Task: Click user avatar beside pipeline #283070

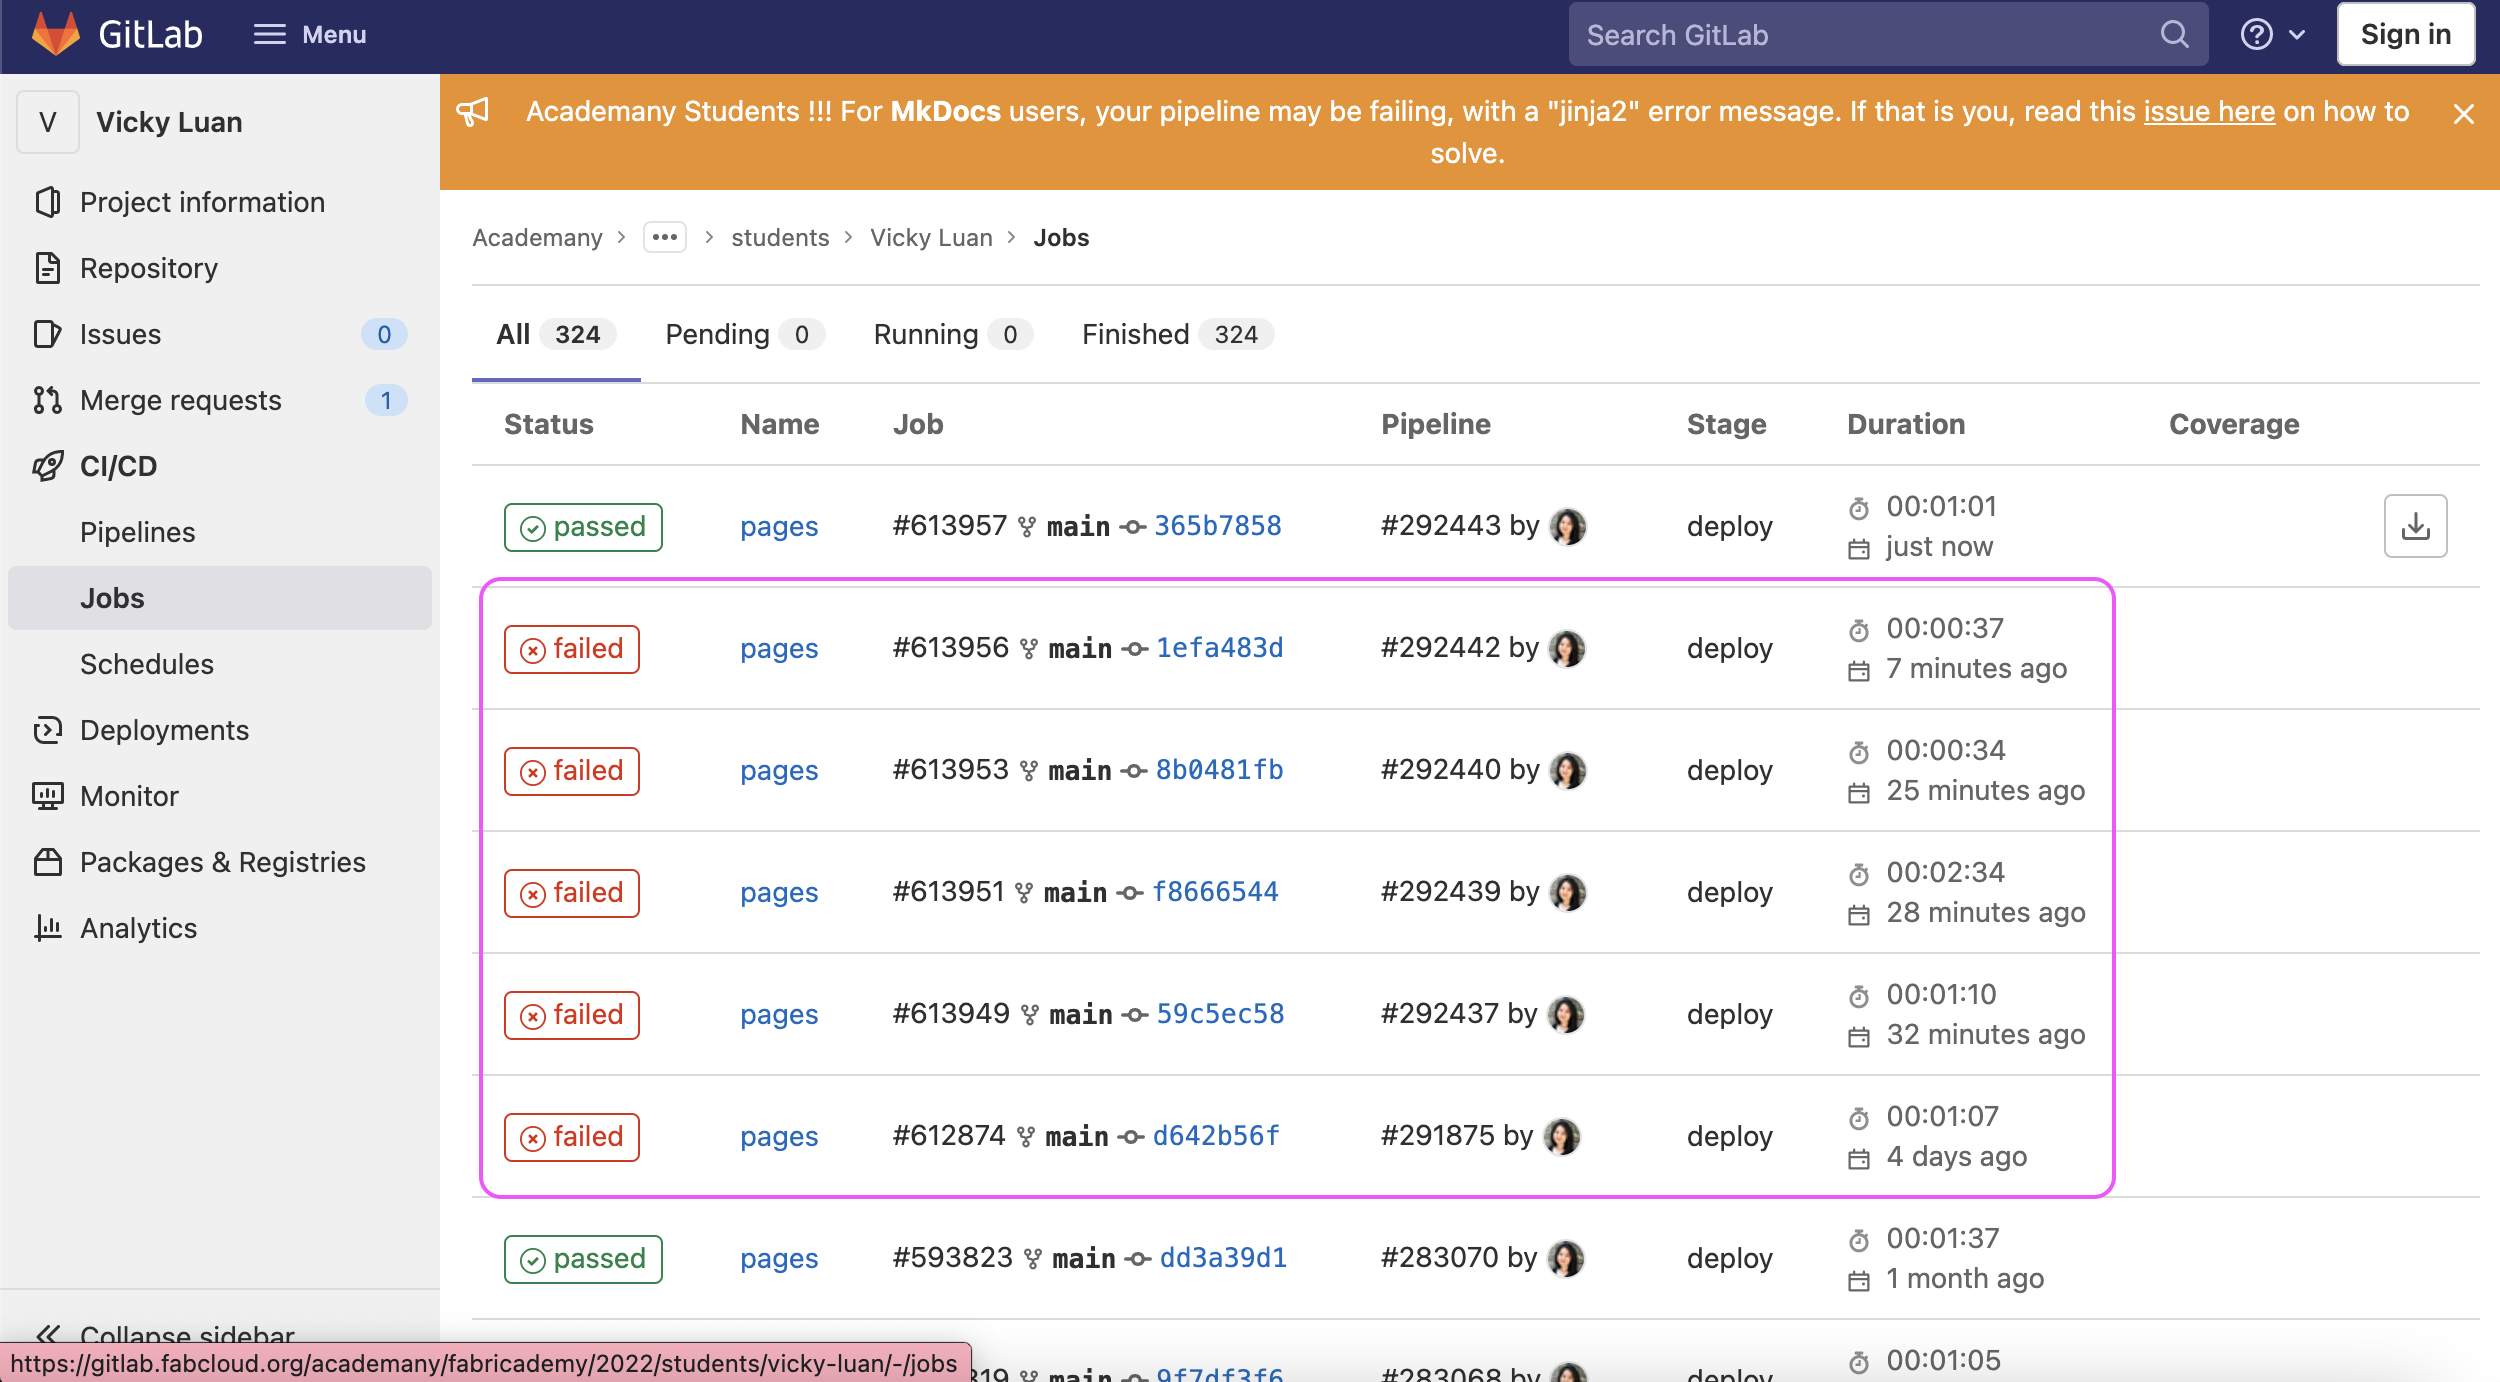Action: tap(1565, 1259)
